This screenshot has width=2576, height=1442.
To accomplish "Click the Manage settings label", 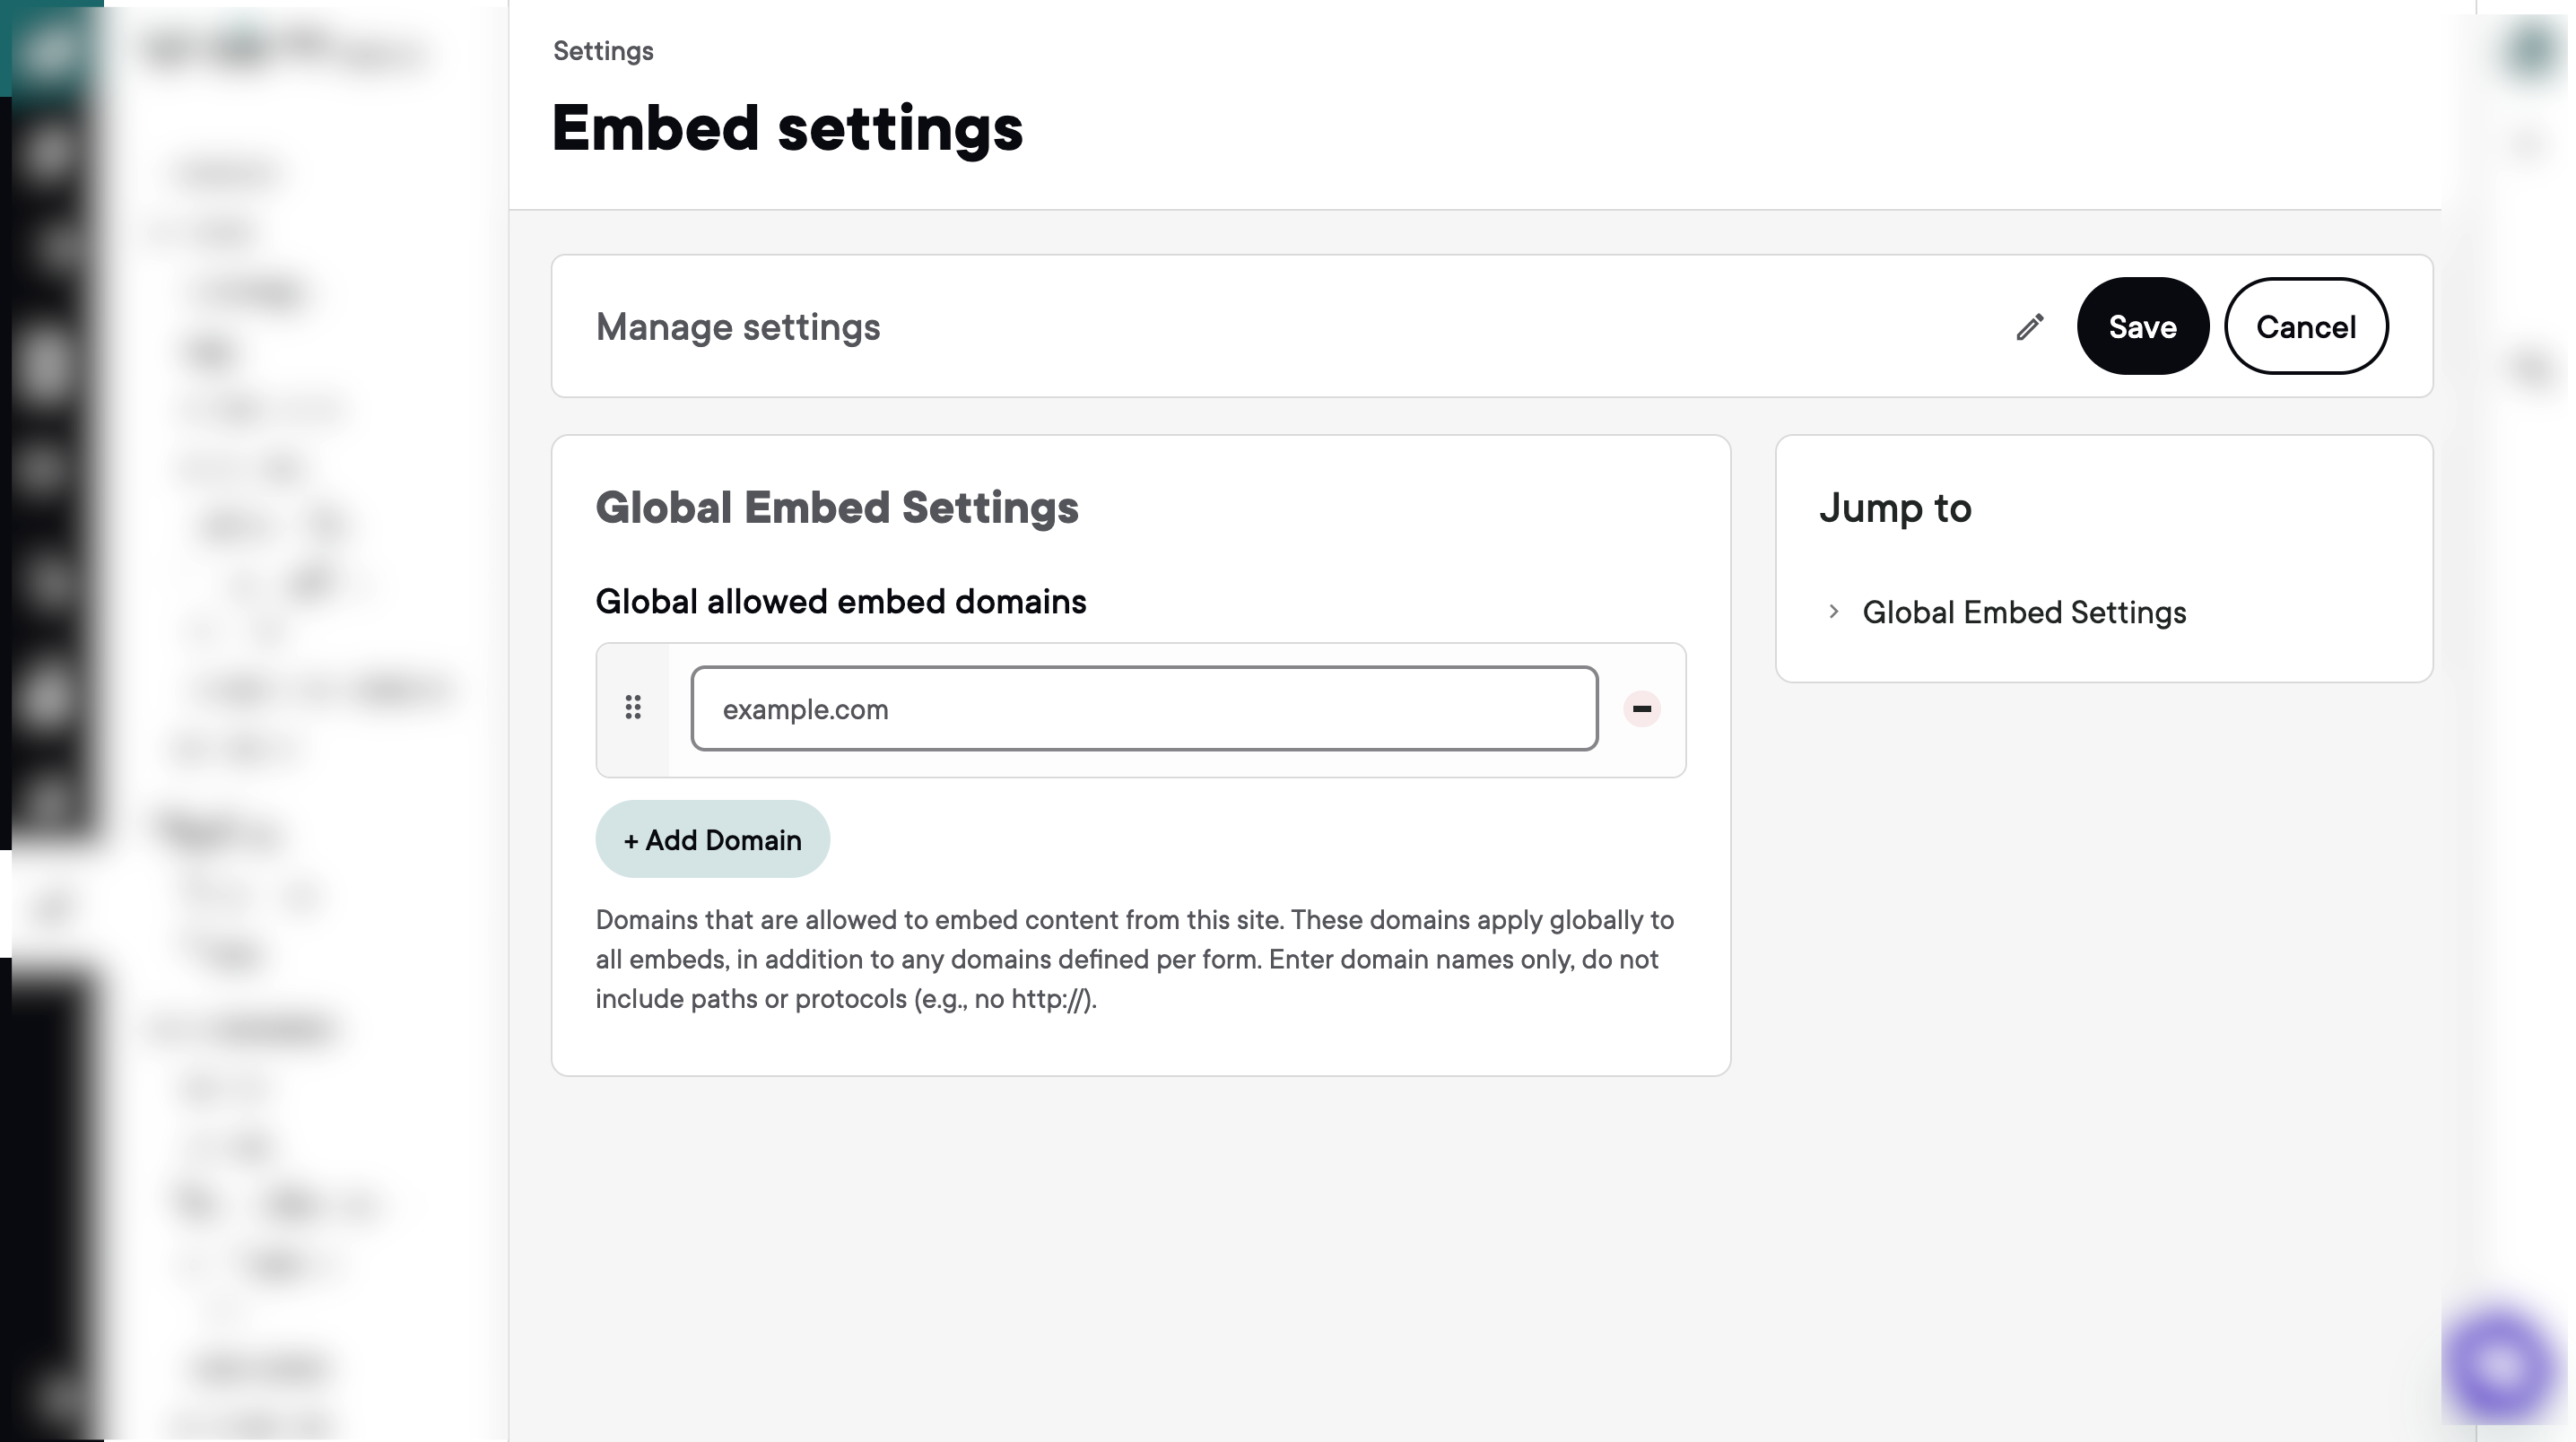I will (x=737, y=327).
